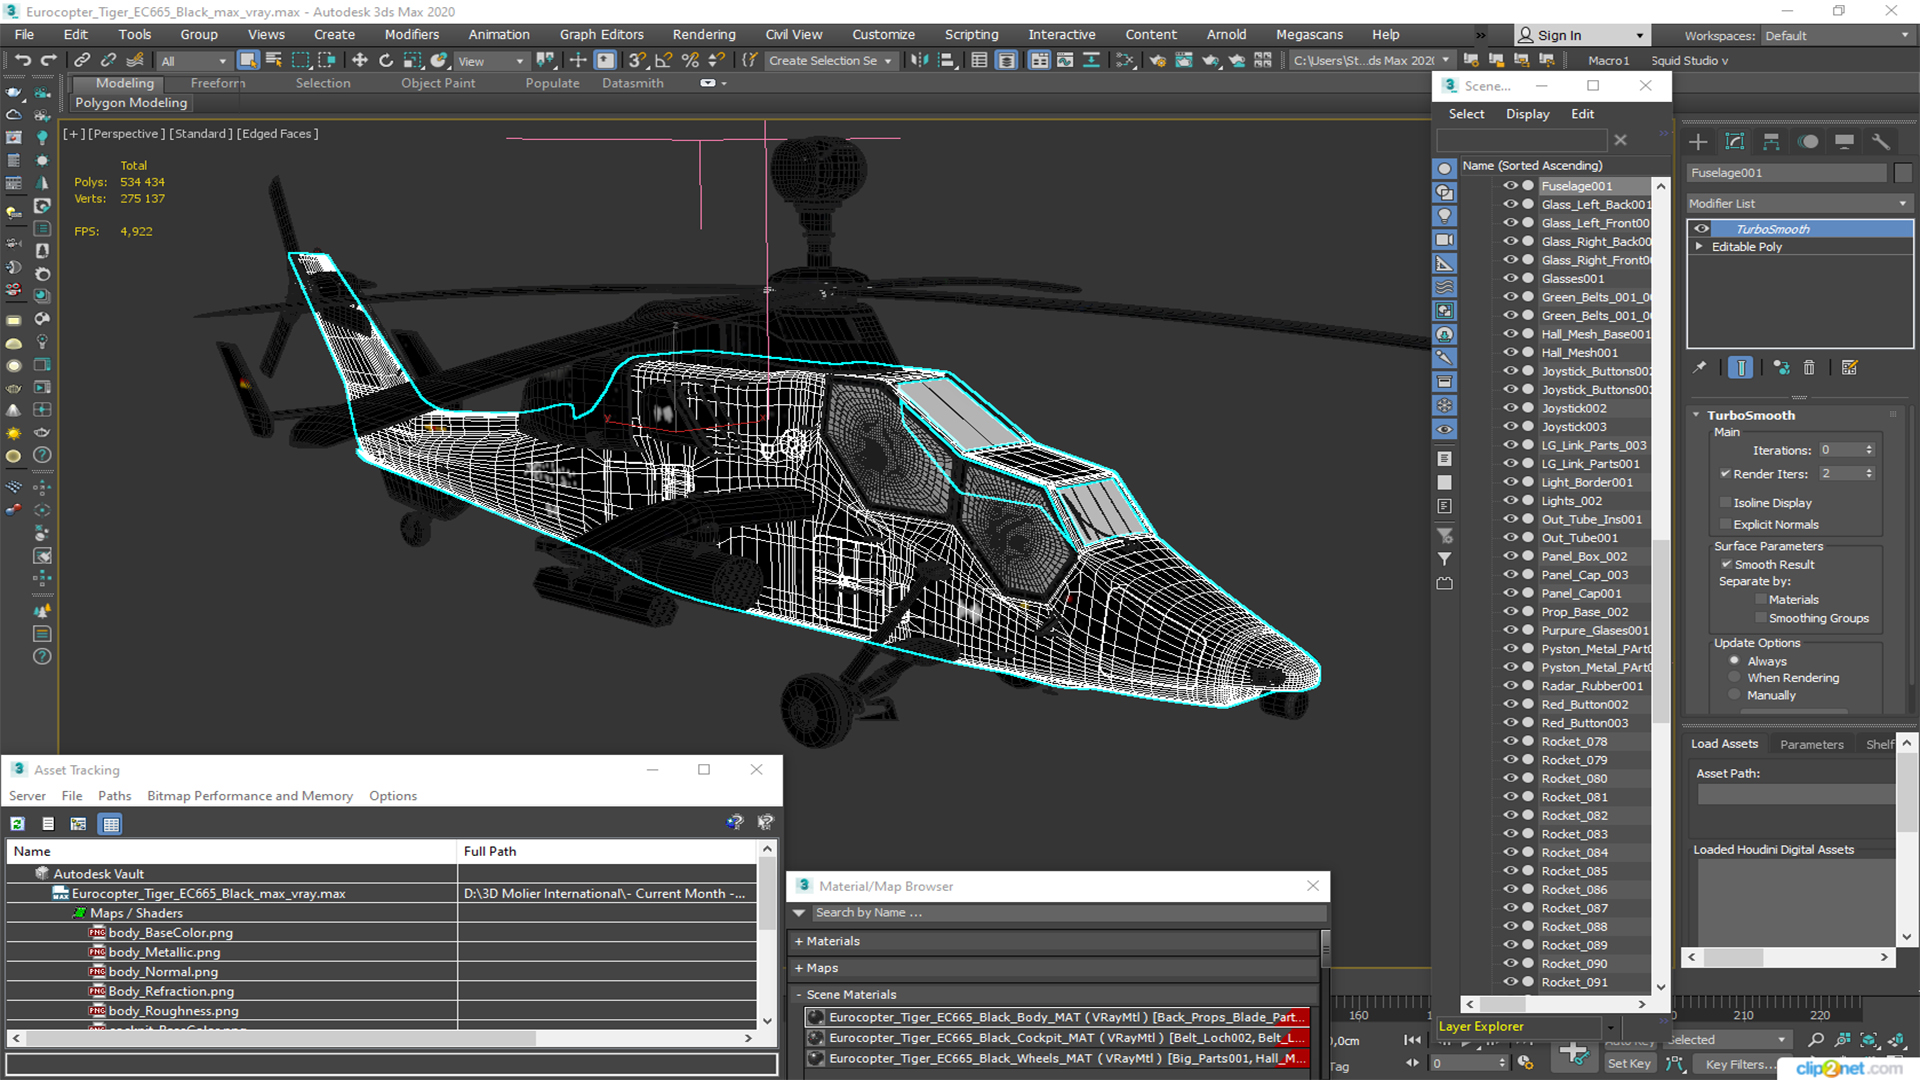Screen dimensions: 1920x1080
Task: Hide Glasses001 using its eye icon
Action: [x=1510, y=278]
